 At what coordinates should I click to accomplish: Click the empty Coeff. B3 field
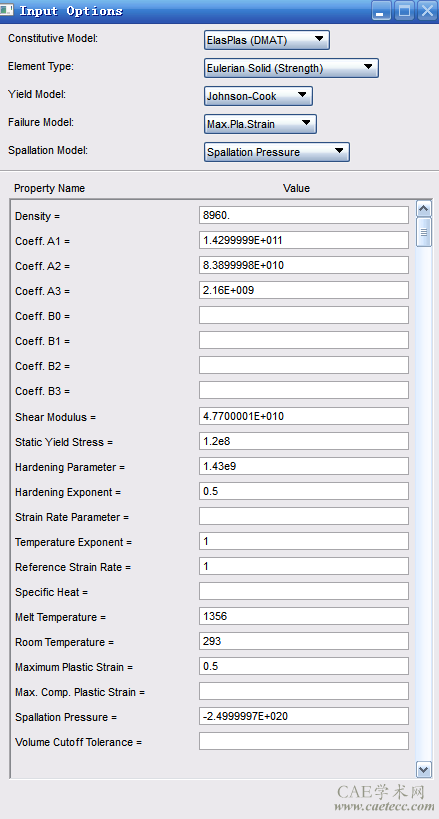[x=304, y=391]
